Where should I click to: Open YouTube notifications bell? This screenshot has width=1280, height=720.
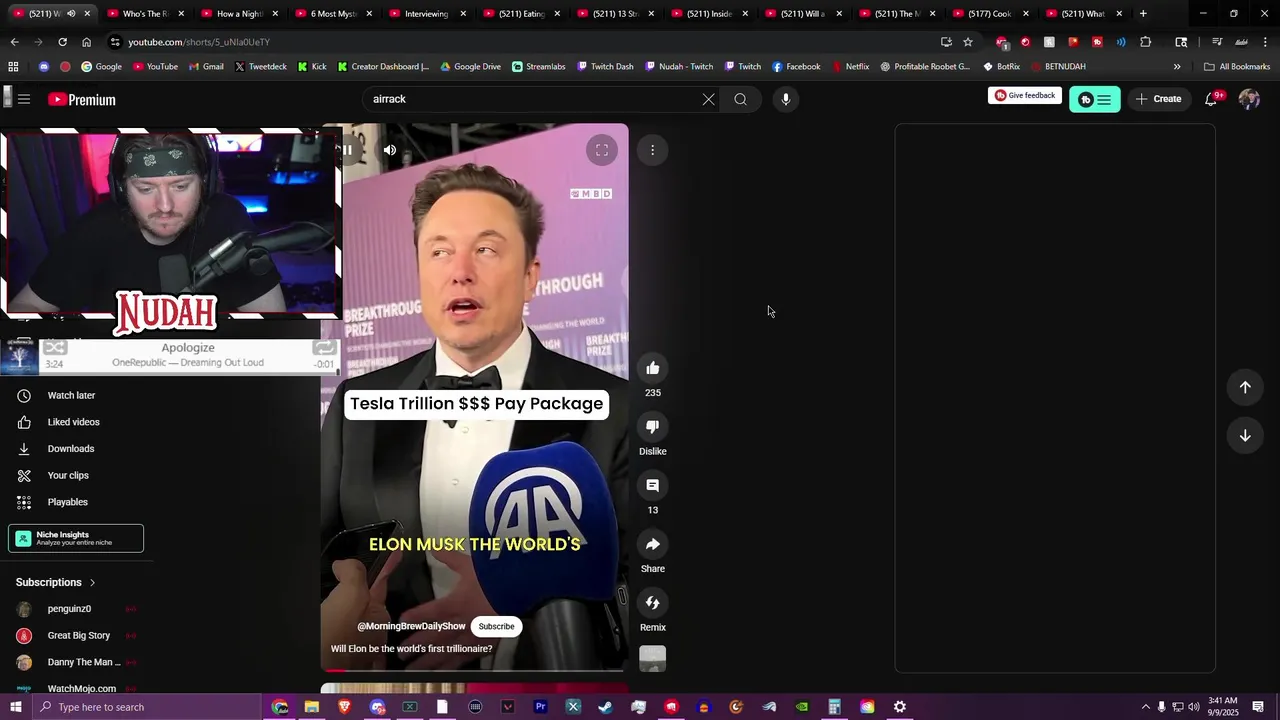coord(1212,99)
